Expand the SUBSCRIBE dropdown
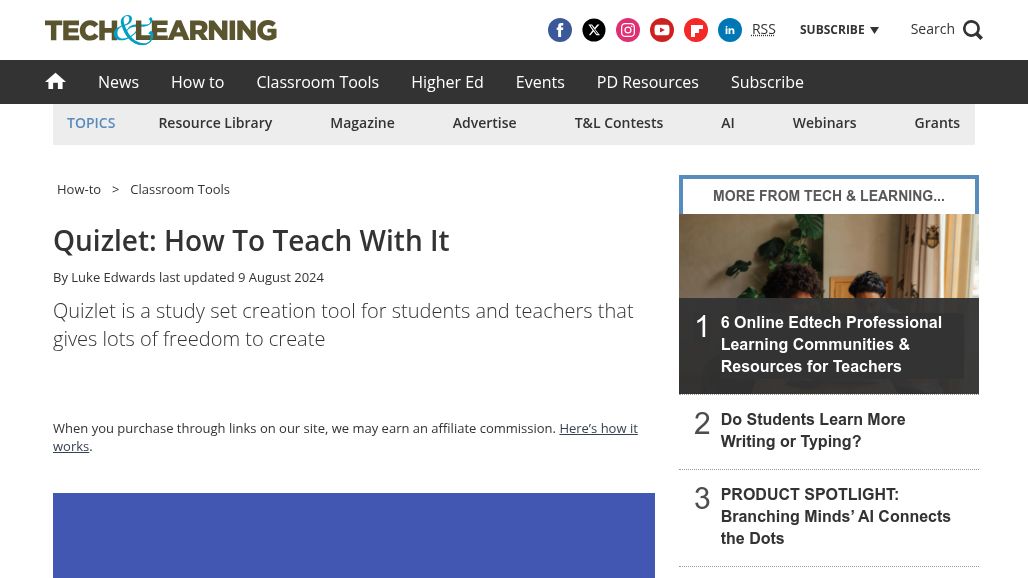Viewport: 1028px width, 578px height. point(839,29)
